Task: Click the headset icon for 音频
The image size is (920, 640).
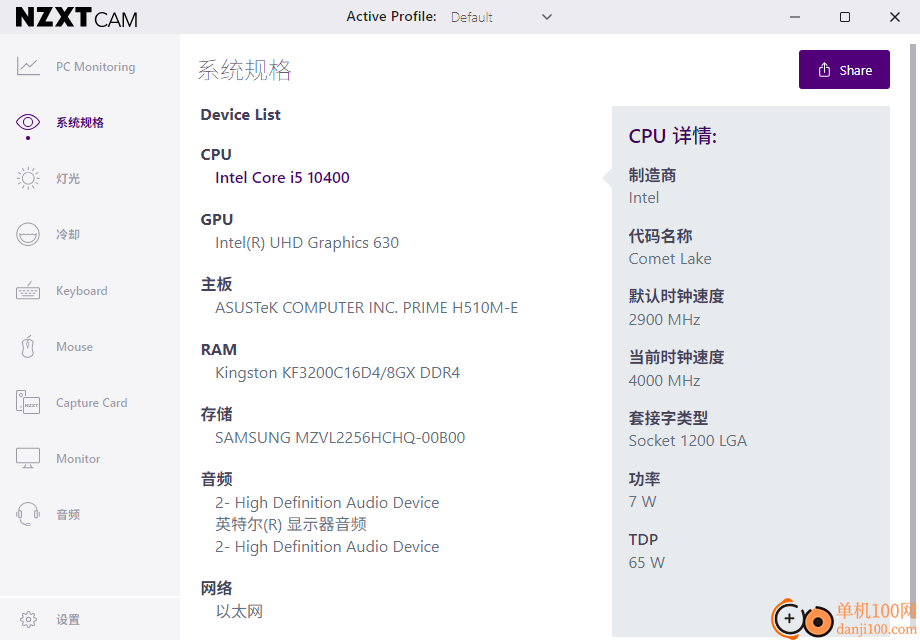Action: click(28, 514)
